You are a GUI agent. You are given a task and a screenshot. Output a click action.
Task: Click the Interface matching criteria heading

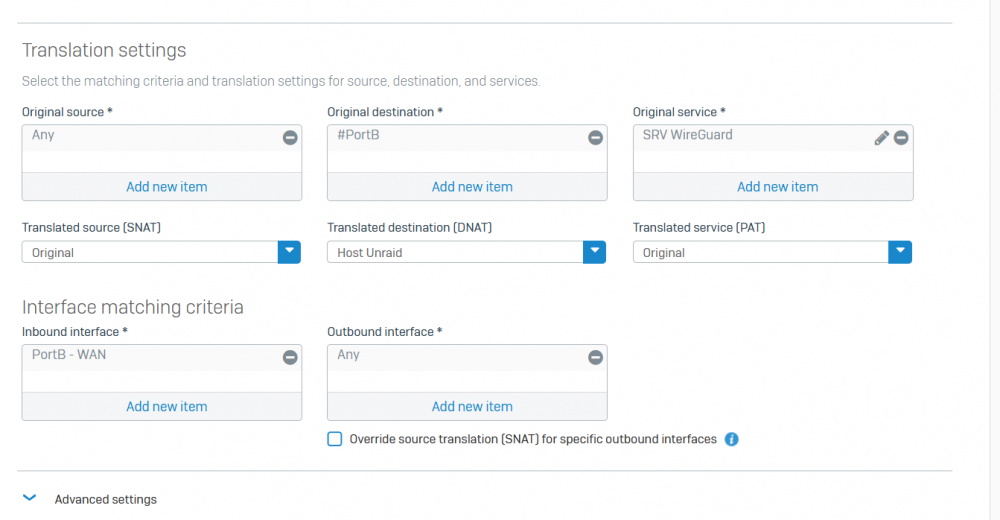133,307
